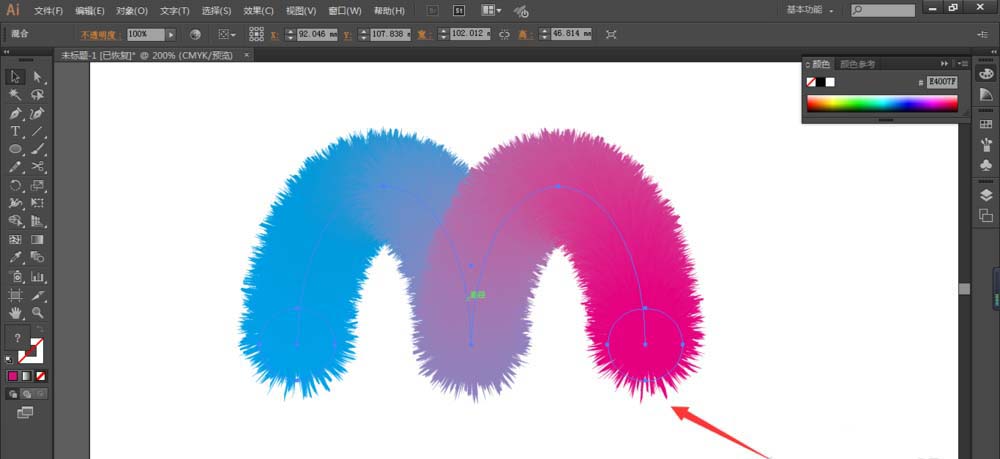Switch to Gradient fill mode in toolbox
The image size is (1000, 459).
(x=27, y=376)
